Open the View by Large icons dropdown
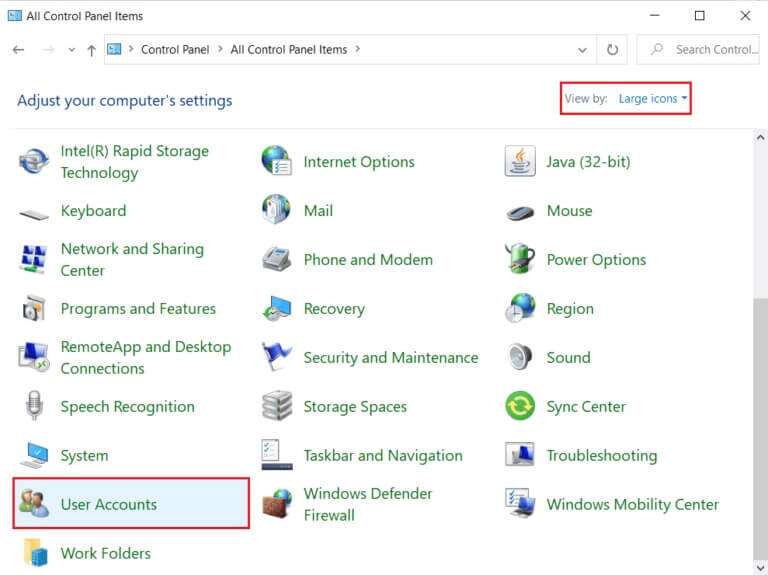This screenshot has width=768, height=575. [652, 98]
